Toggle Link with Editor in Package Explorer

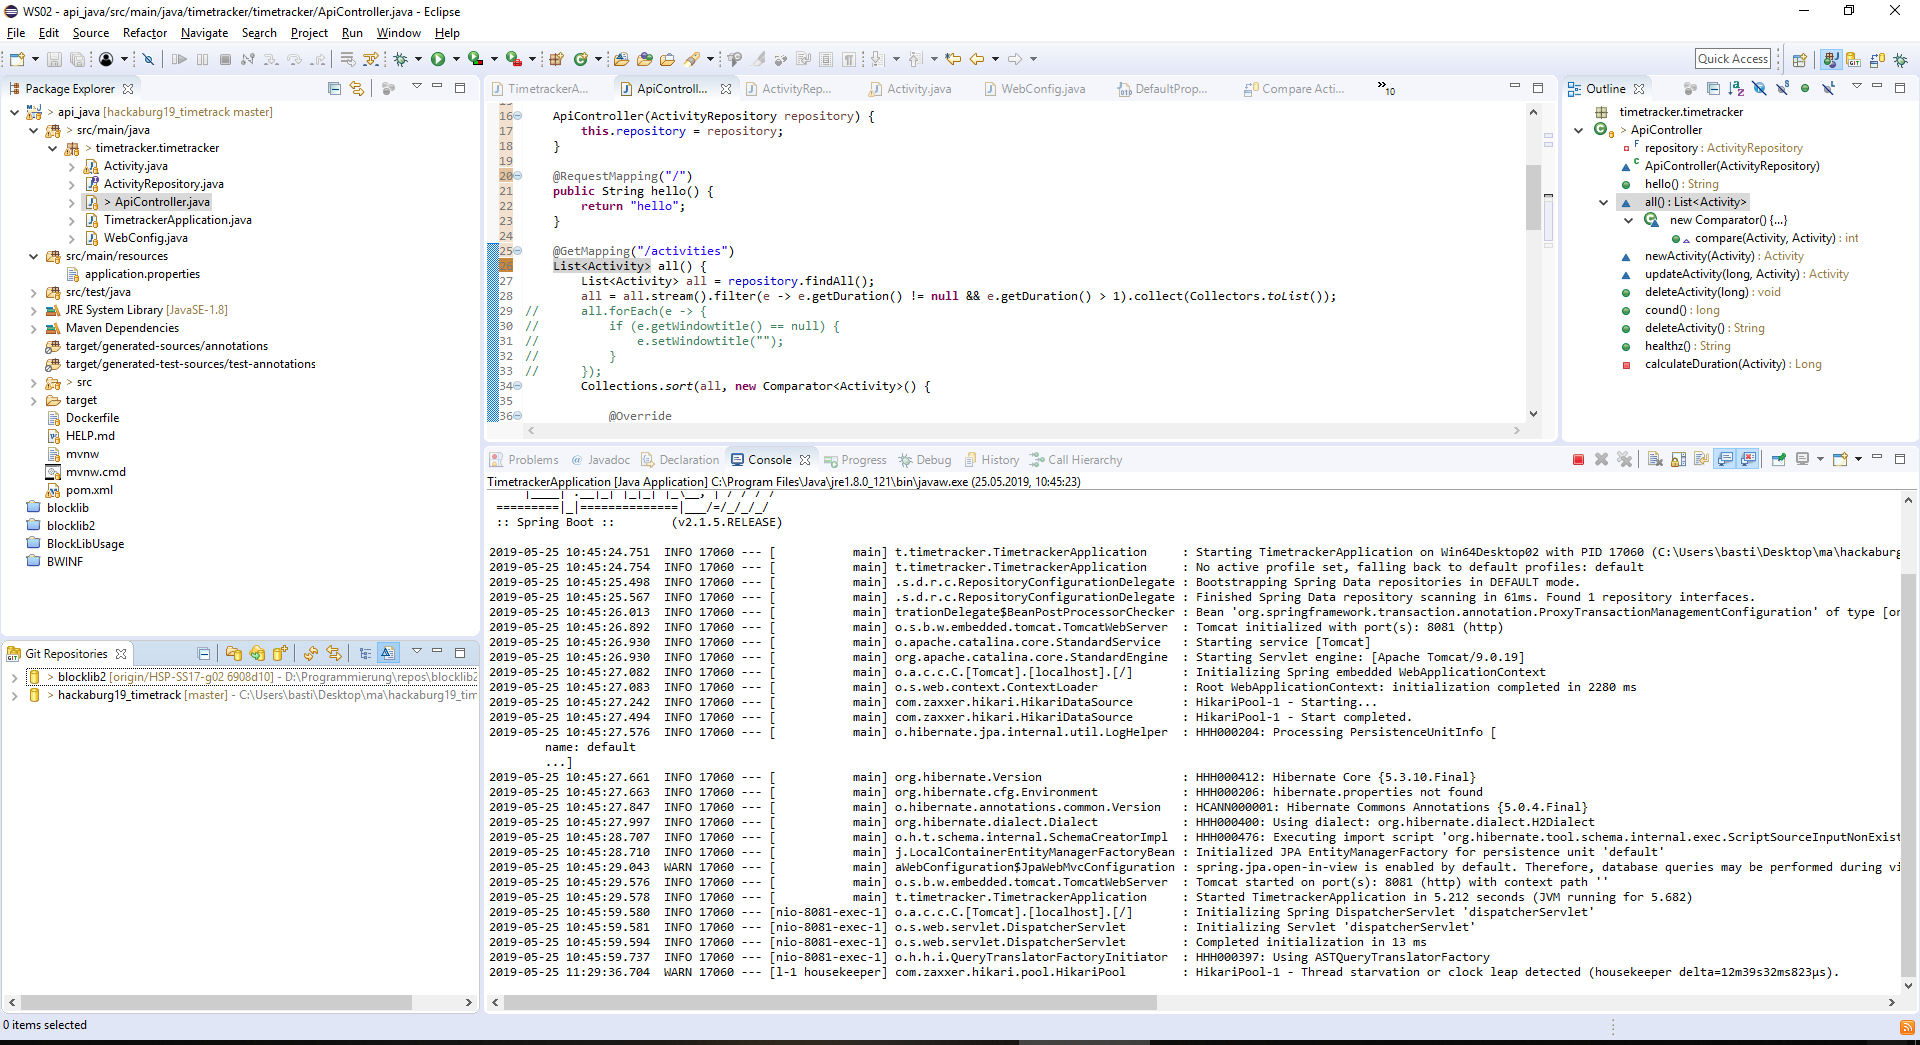(357, 89)
